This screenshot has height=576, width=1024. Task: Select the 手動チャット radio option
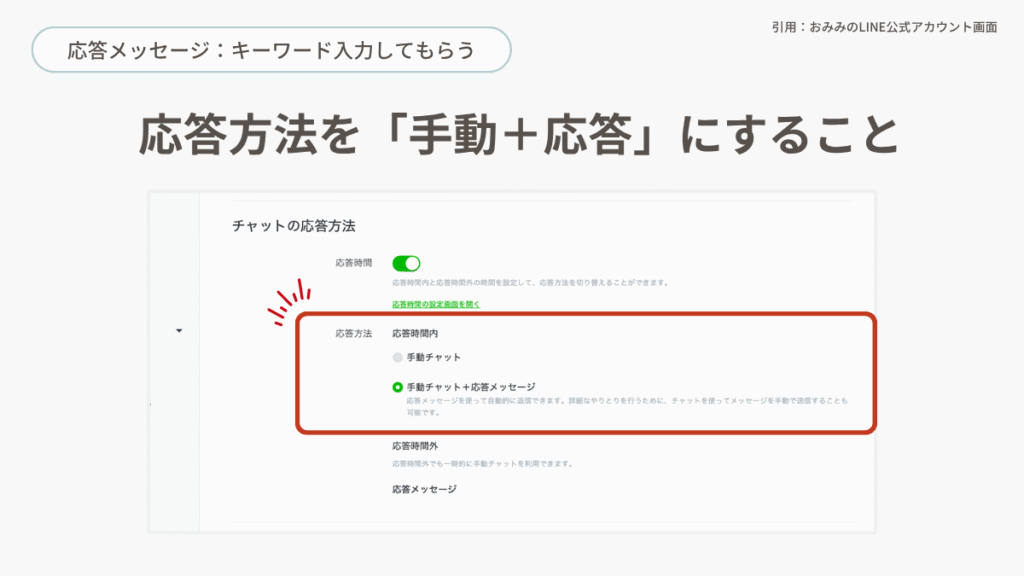click(397, 356)
